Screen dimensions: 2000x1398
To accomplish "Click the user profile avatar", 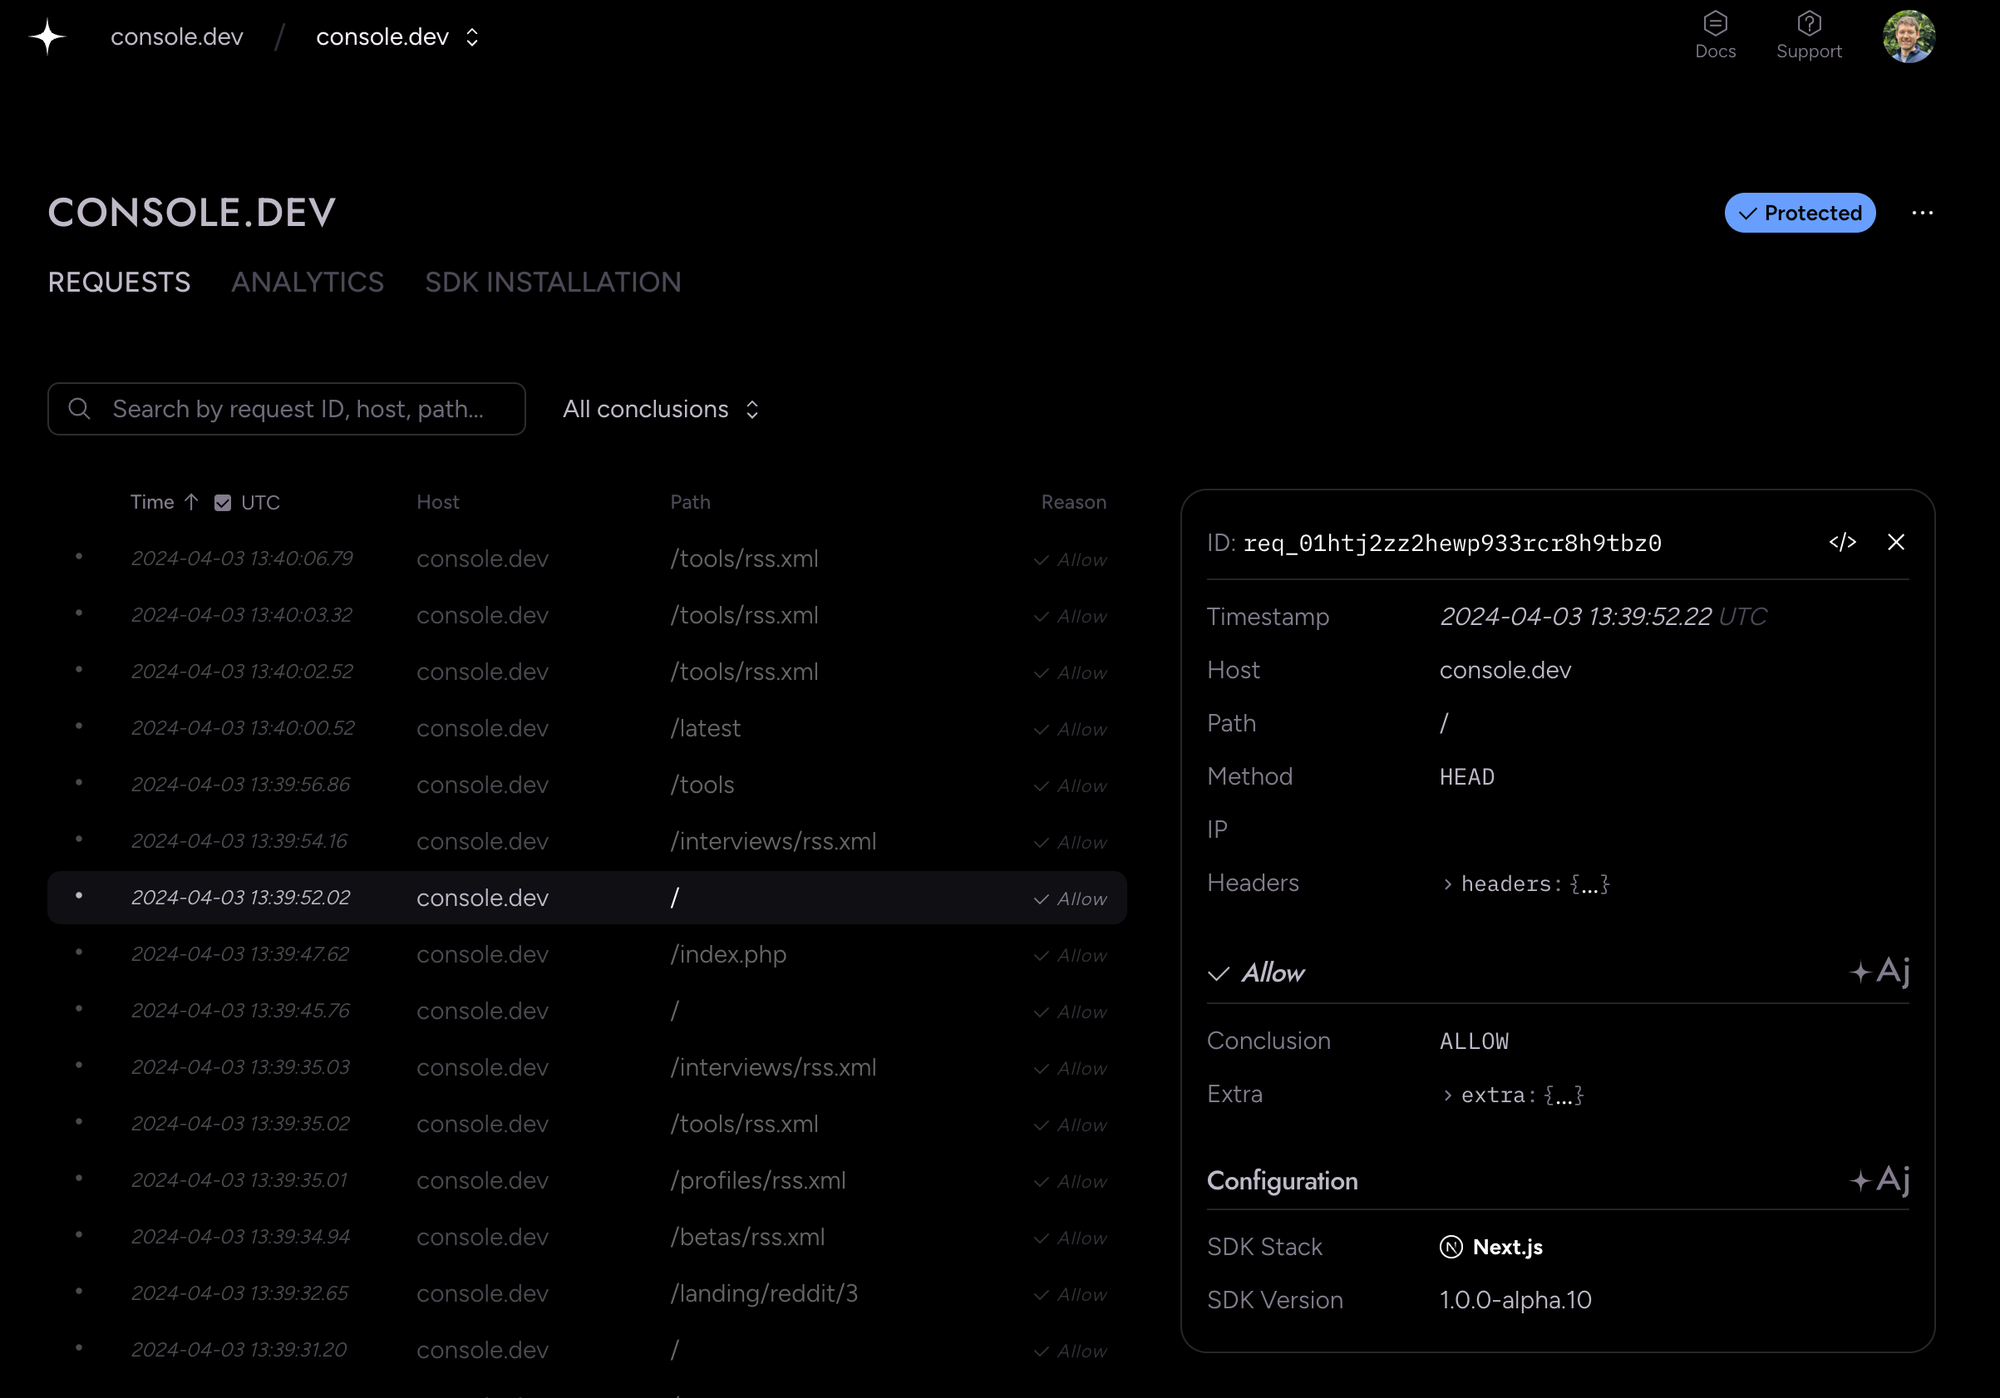I will (x=1908, y=37).
